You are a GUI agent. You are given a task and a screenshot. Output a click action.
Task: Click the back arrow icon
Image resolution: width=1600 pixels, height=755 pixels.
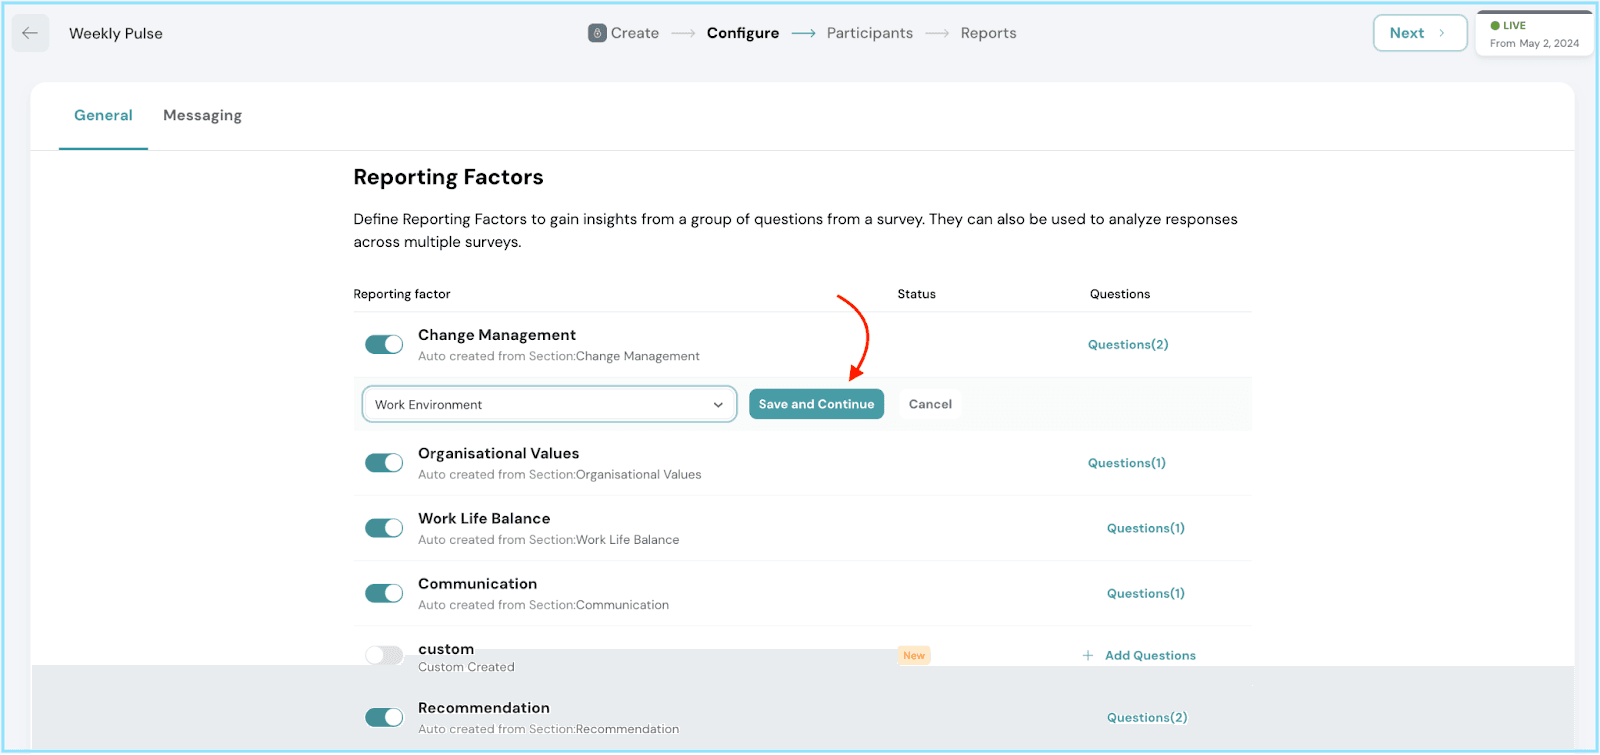(30, 33)
